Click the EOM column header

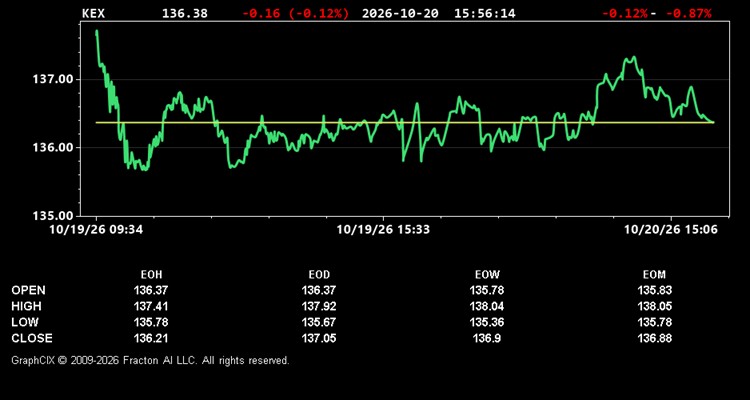click(654, 275)
